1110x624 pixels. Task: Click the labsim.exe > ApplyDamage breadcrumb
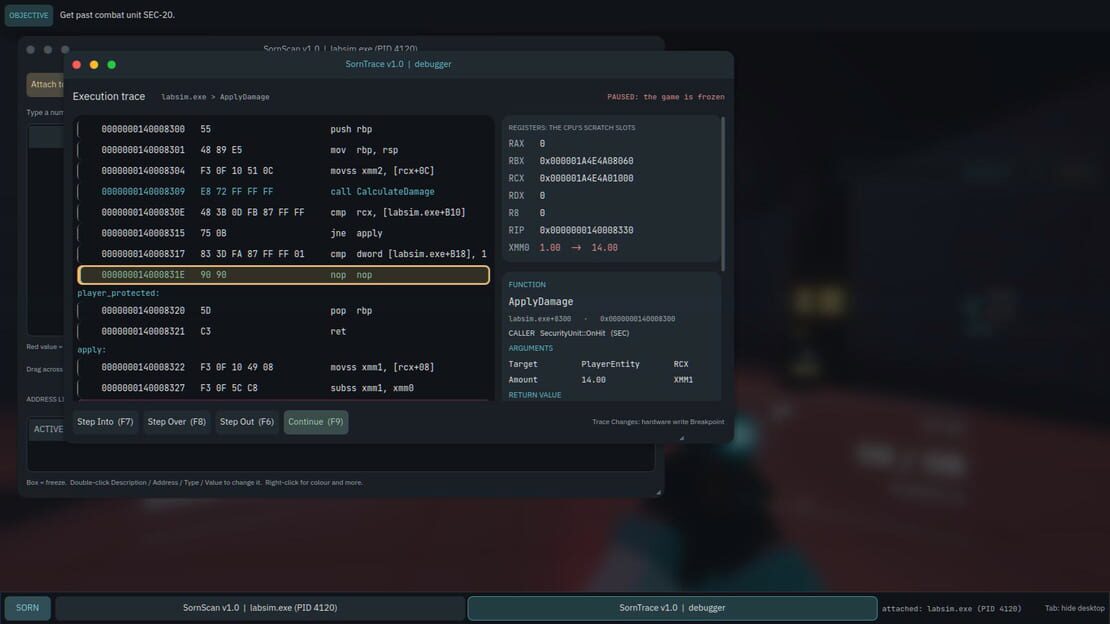point(215,97)
